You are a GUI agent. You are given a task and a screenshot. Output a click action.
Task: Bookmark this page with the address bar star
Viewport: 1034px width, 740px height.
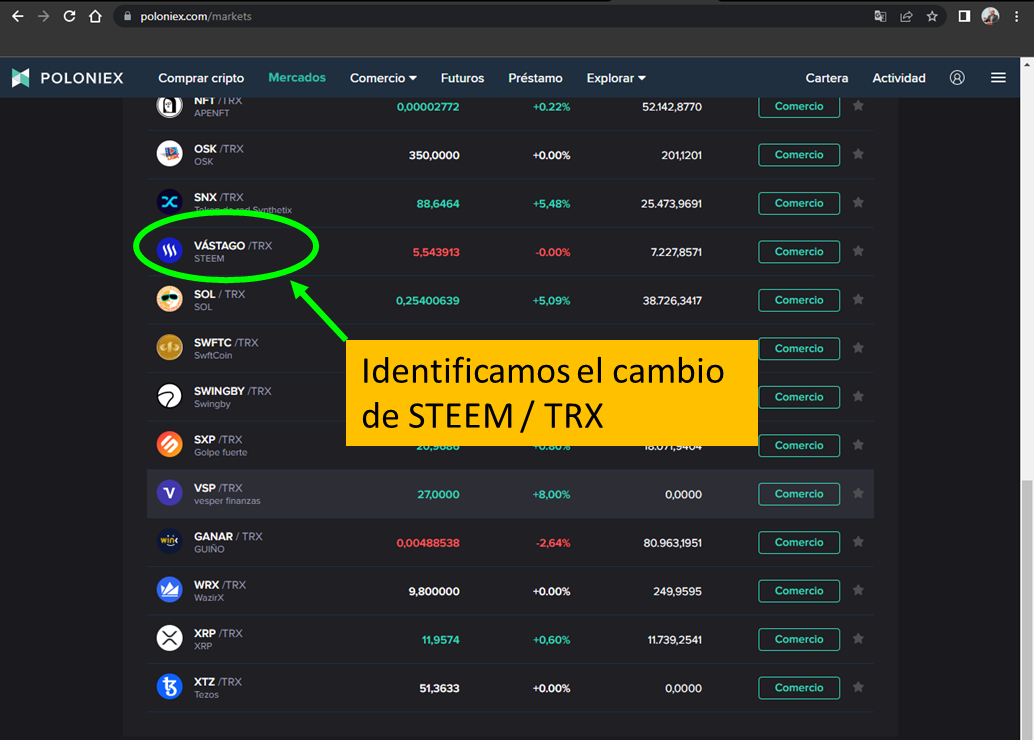point(932,16)
